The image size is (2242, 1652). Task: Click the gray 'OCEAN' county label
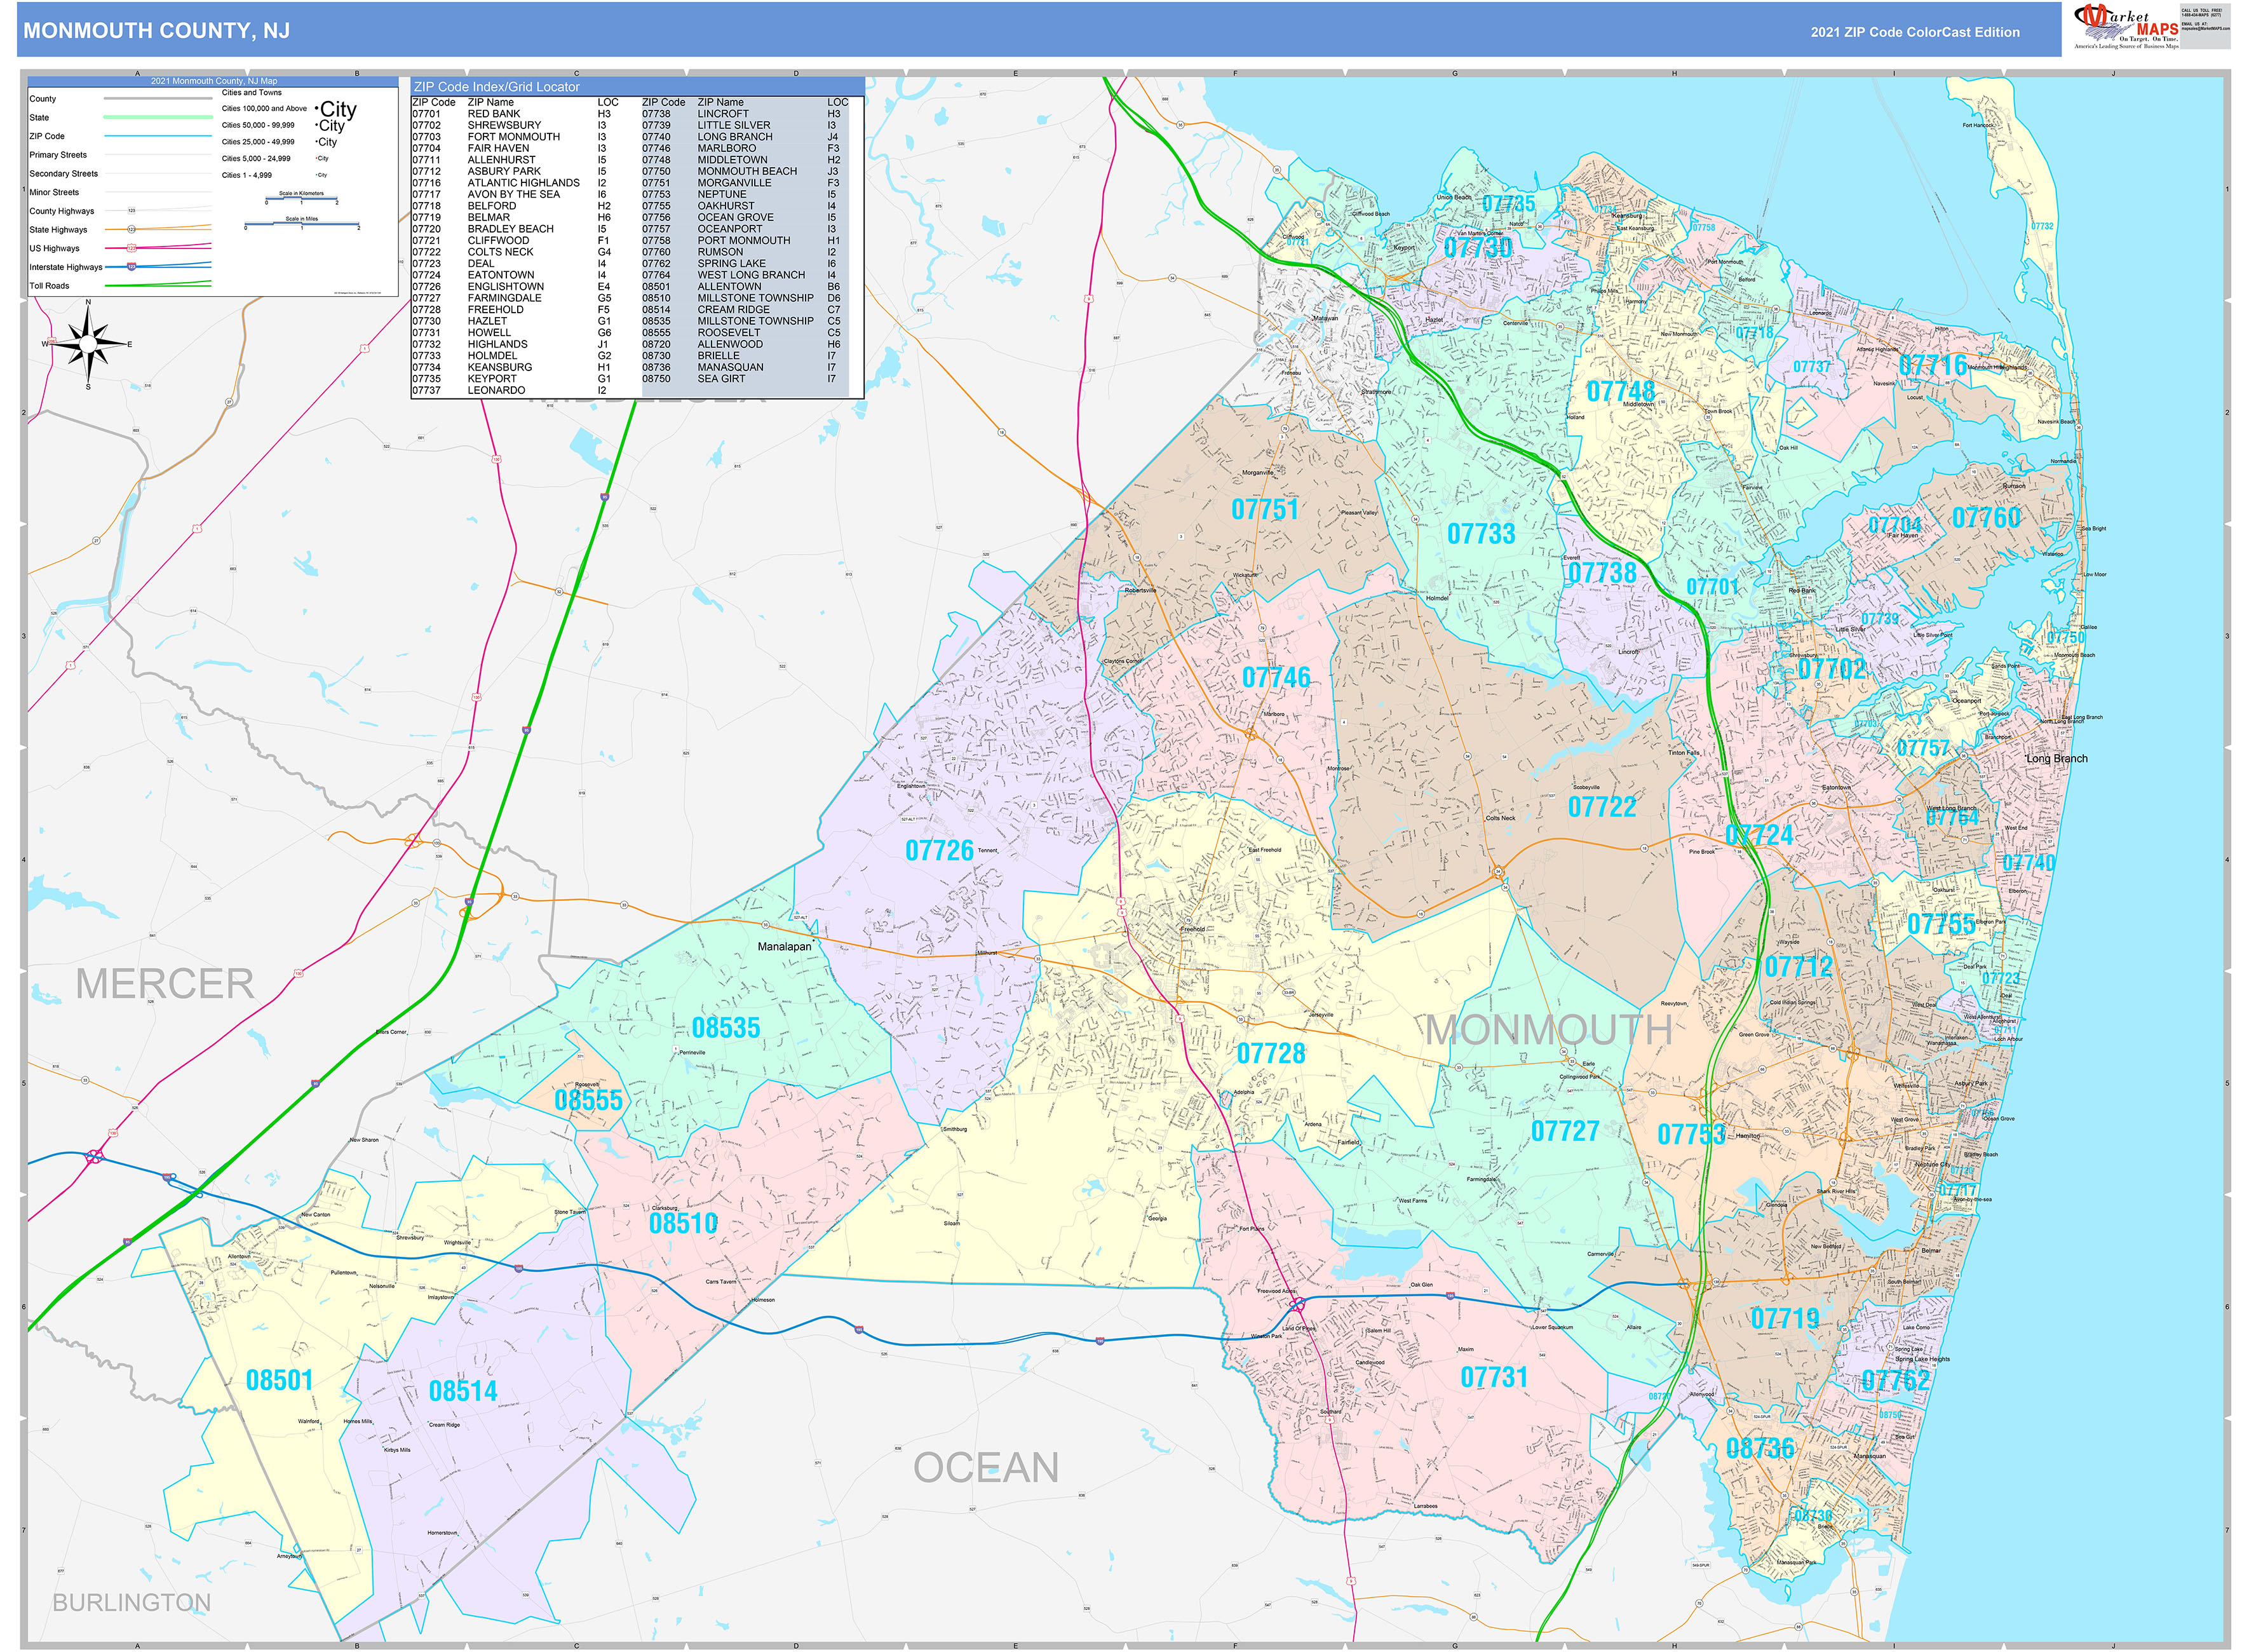point(986,1468)
